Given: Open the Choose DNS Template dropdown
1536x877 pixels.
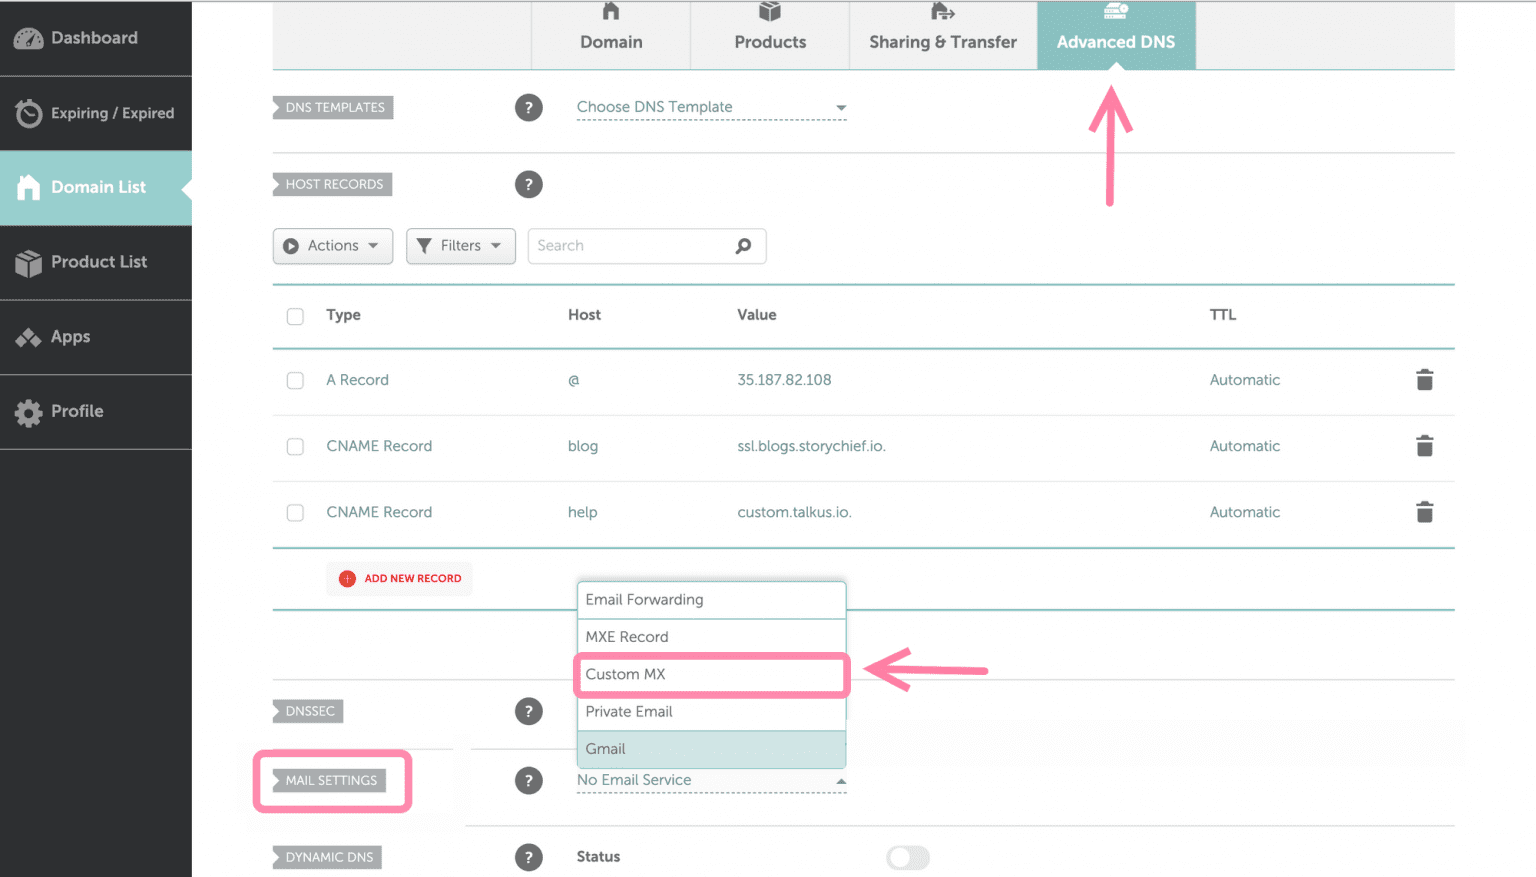Looking at the screenshot, I should 710,107.
